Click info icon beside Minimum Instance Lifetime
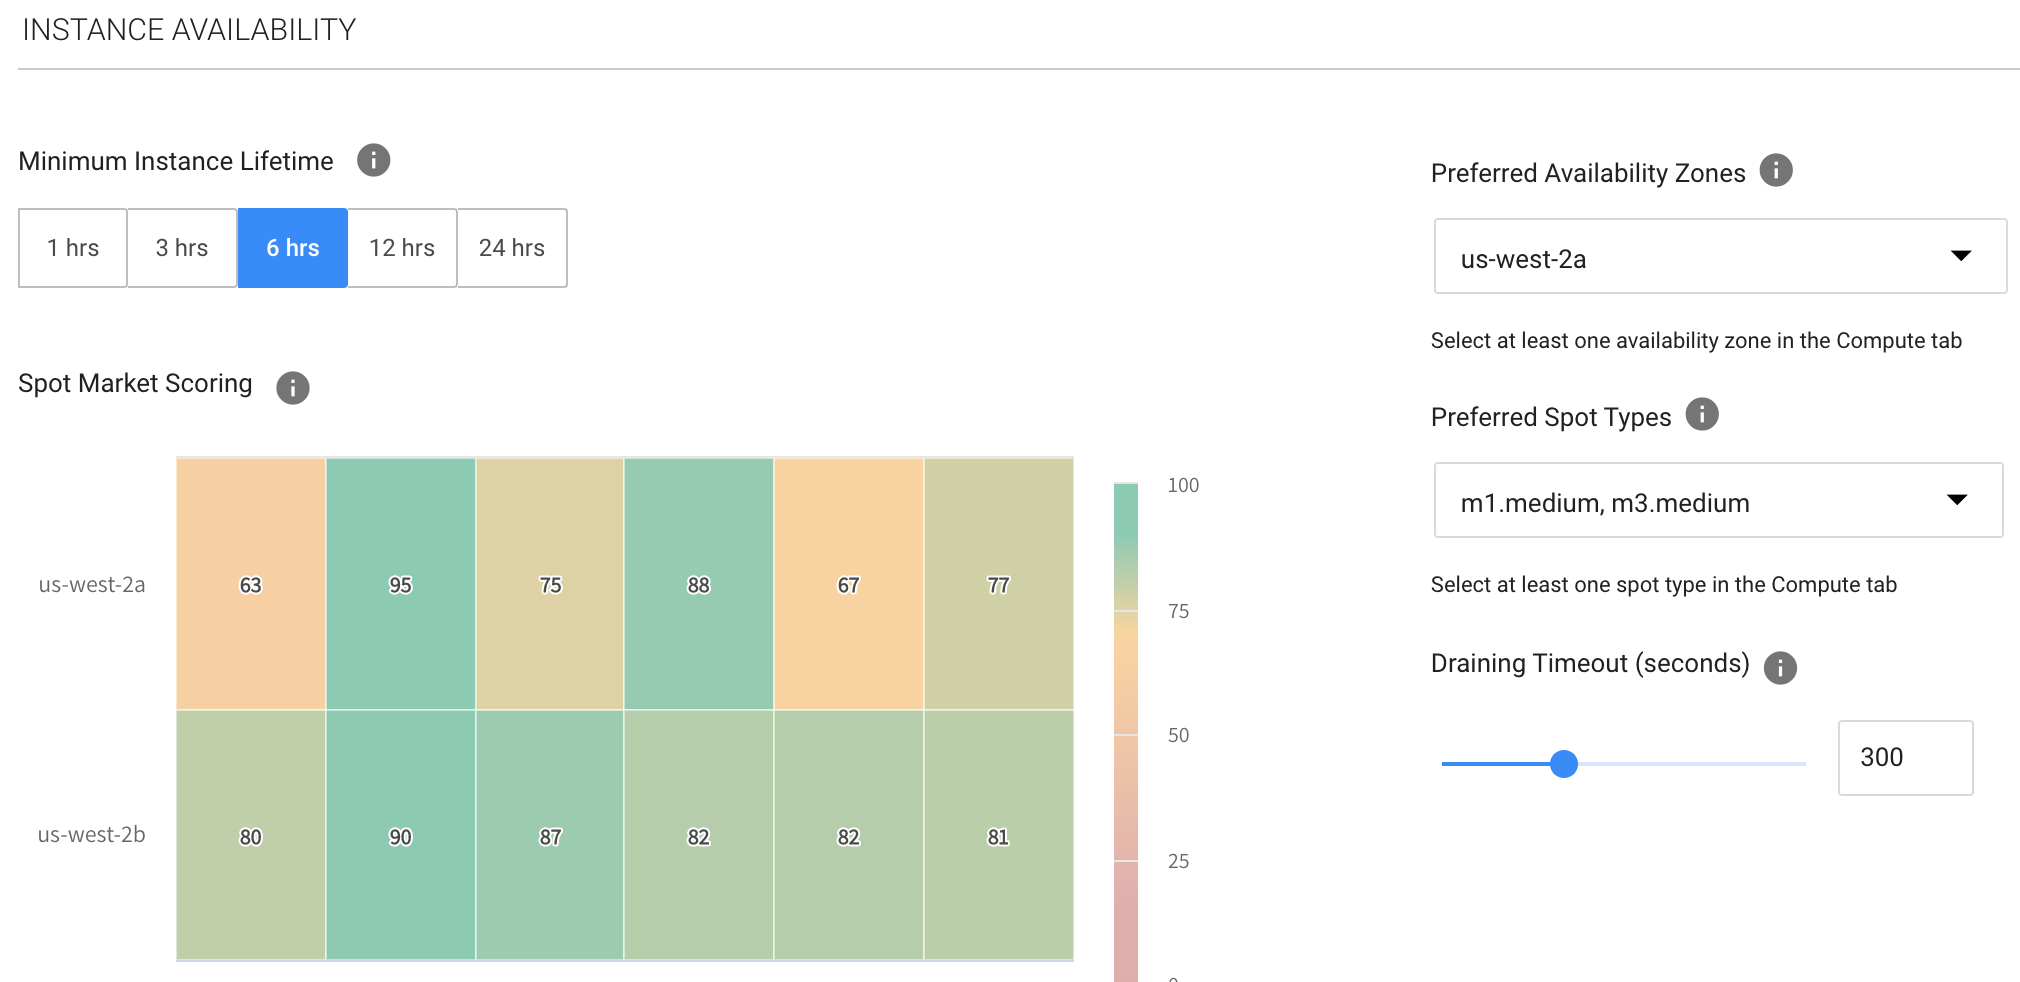 click(x=373, y=160)
